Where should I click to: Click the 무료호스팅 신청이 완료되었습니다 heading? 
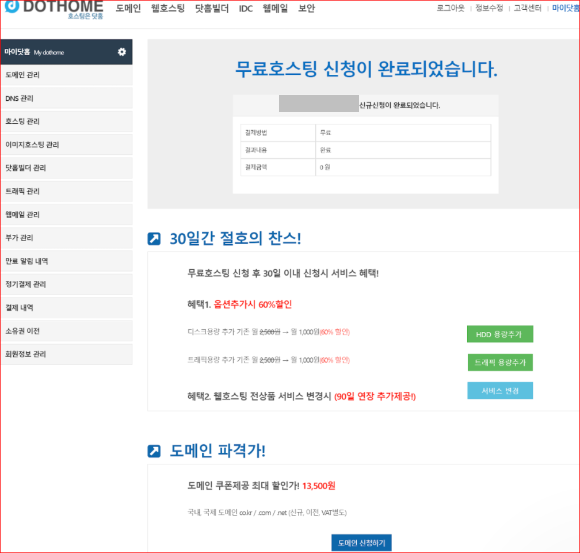tap(366, 69)
